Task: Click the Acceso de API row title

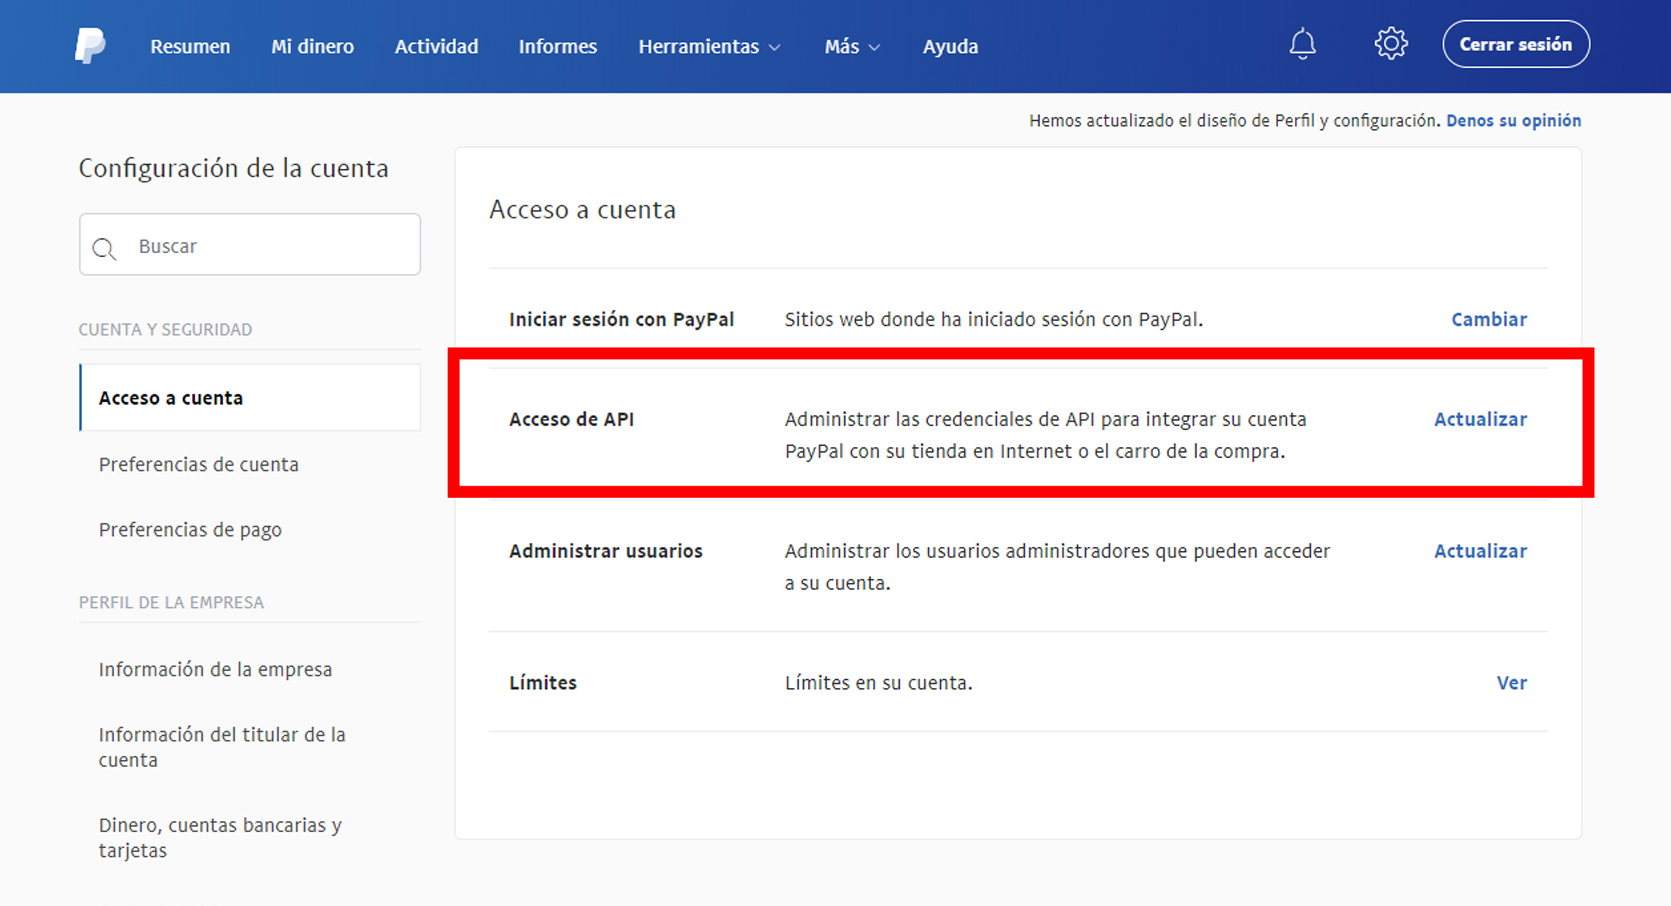Action: pyautogui.click(x=571, y=419)
